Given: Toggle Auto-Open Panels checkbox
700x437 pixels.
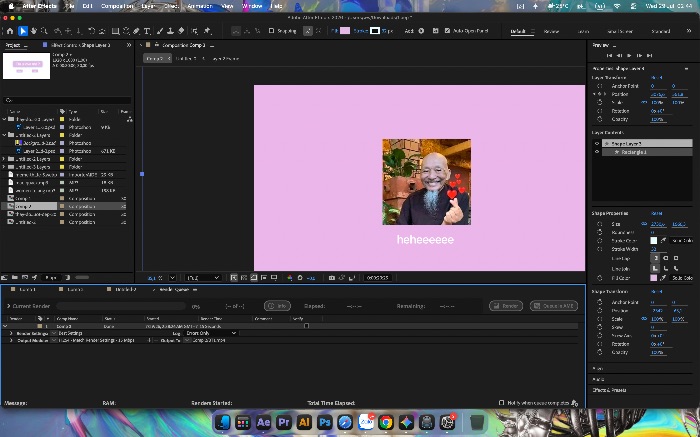Looking at the screenshot, I should pyautogui.click(x=447, y=31).
